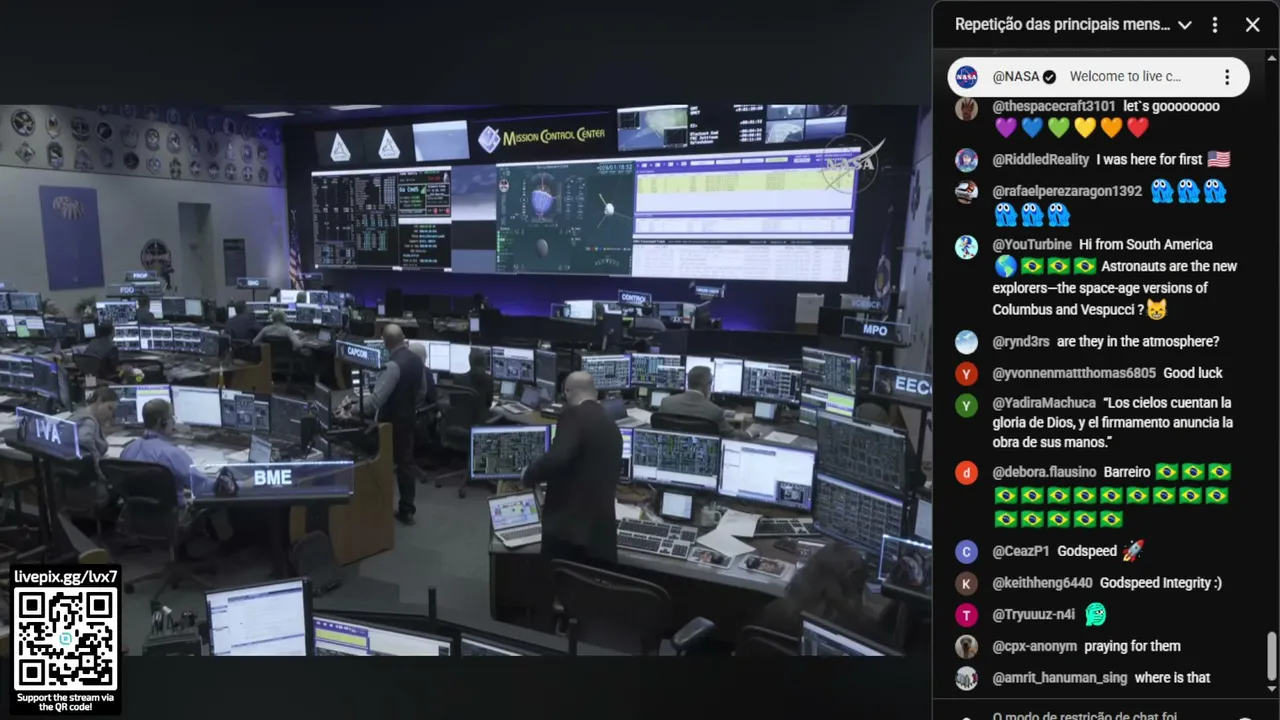The width and height of the screenshot is (1280, 720).
Task: Click the avatar next to RiddledReality
Action: (966, 160)
